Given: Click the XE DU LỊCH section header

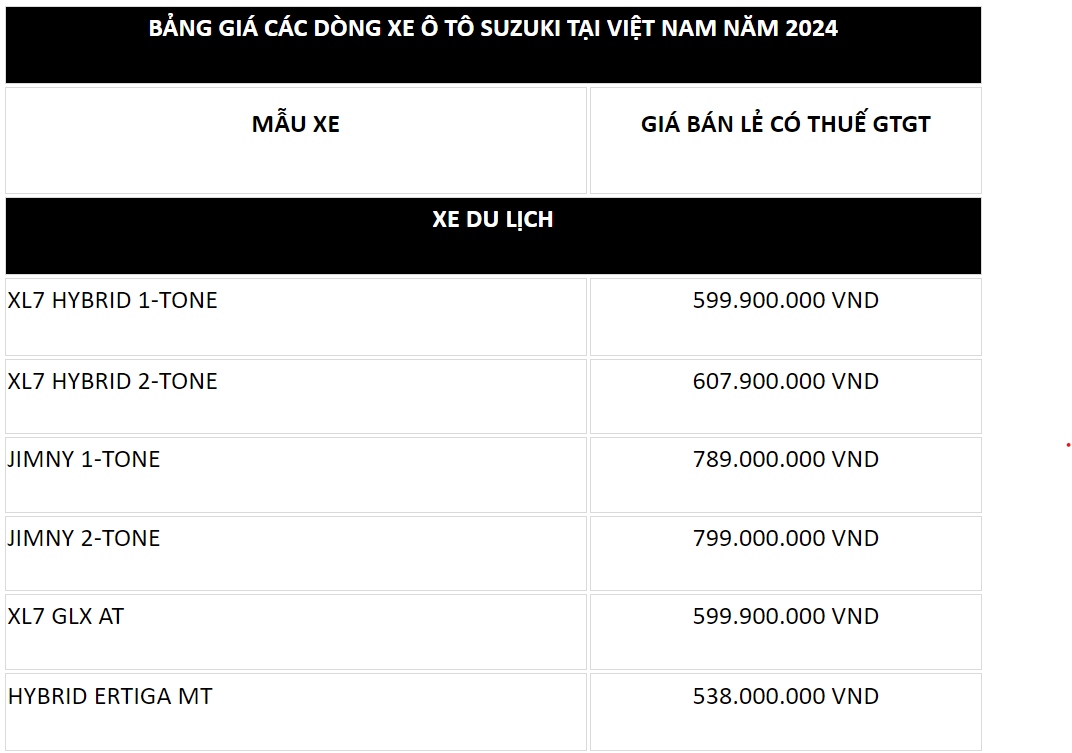Looking at the screenshot, I should pos(493,236).
